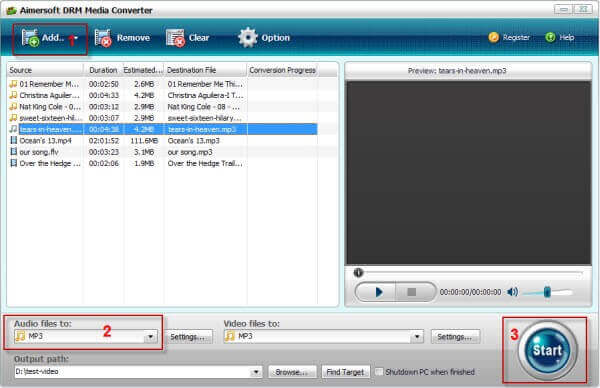Select Ocean's 13.mp4 video row
Screen dimensions: 600x388
(163, 140)
